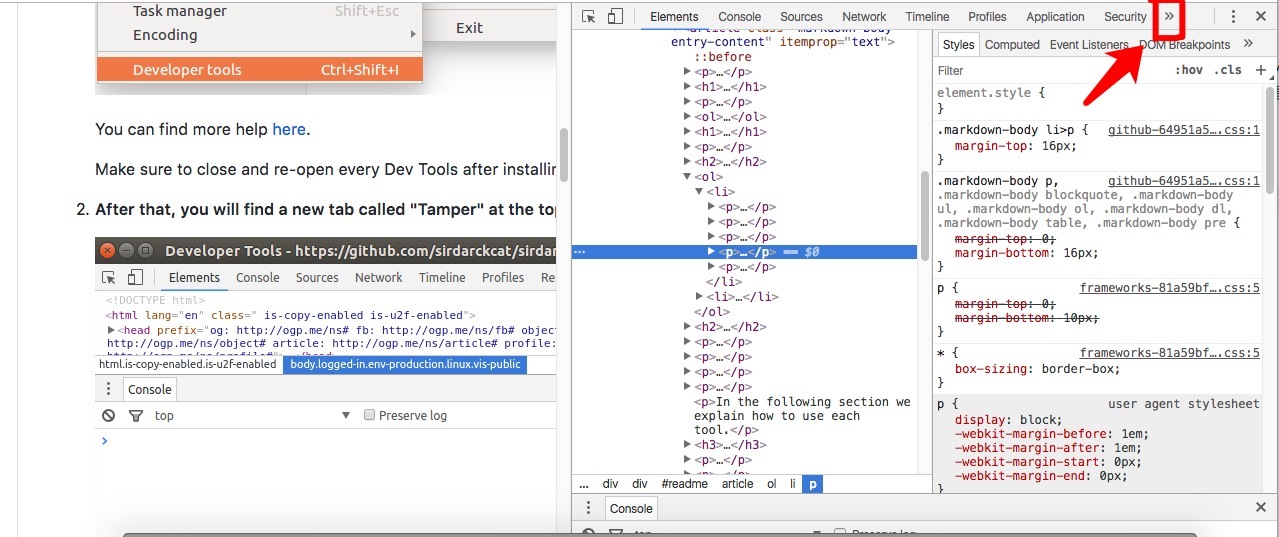Click the inspect element icon in right DevTools toolbar
The image size is (1279, 537).
coord(589,17)
